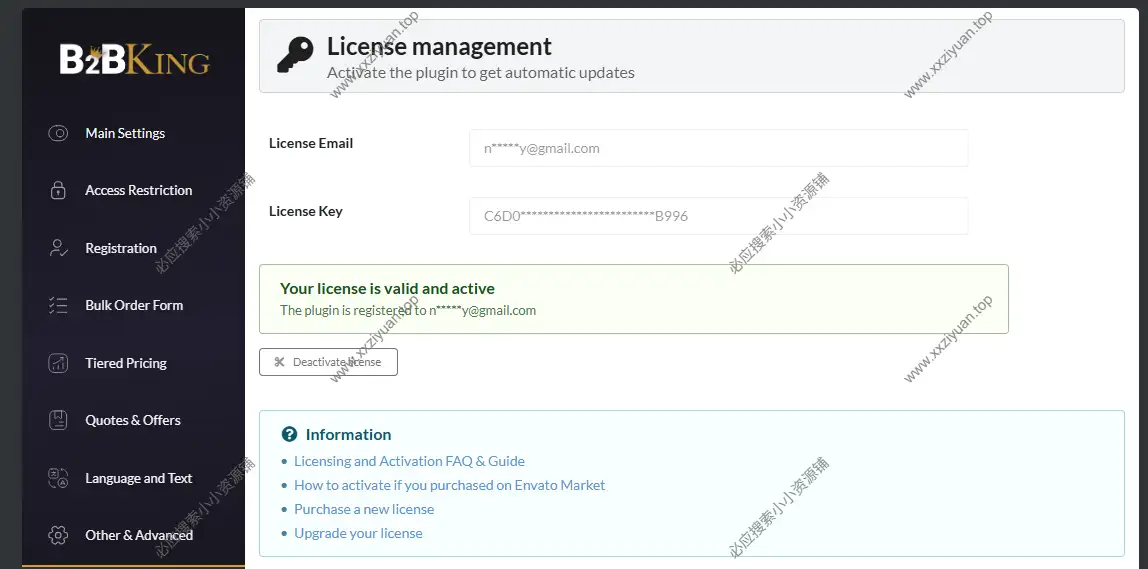Screen dimensions: 1148x569
Task: Select Tiered Pricing in the sidebar
Action: 126,363
